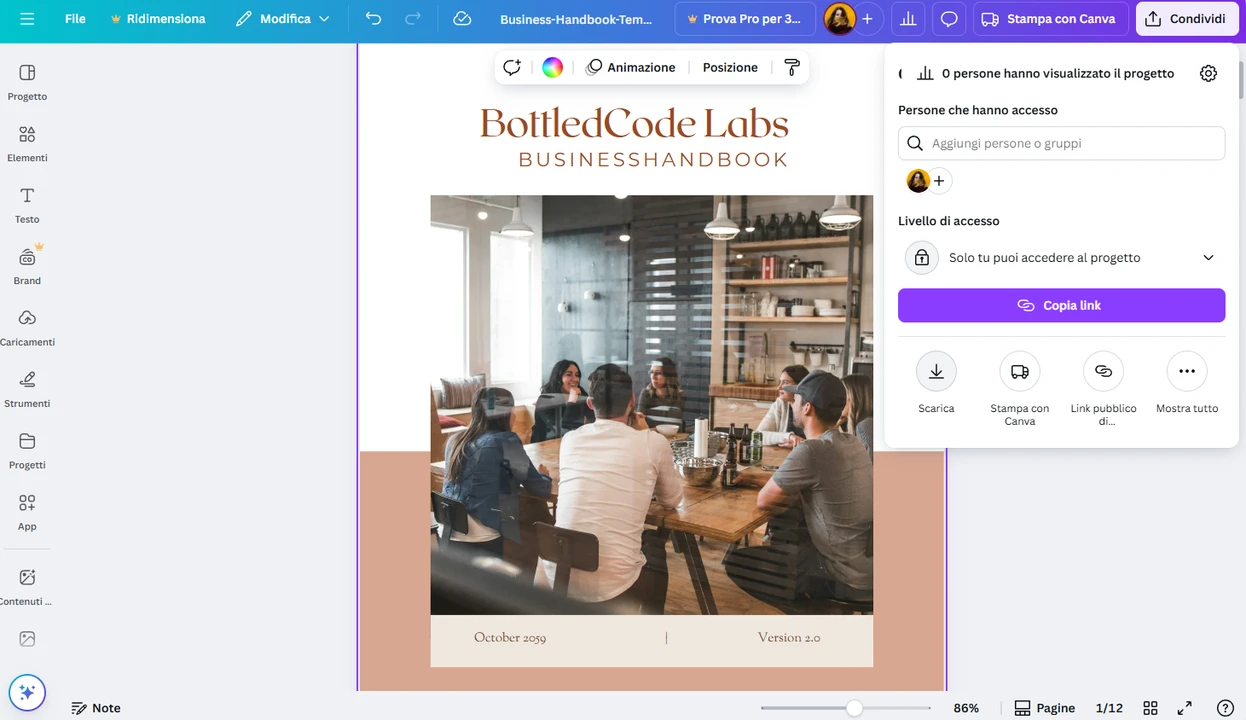Screen dimensions: 1246x720
Task: Open the Note panel at bottom
Action: pos(96,708)
